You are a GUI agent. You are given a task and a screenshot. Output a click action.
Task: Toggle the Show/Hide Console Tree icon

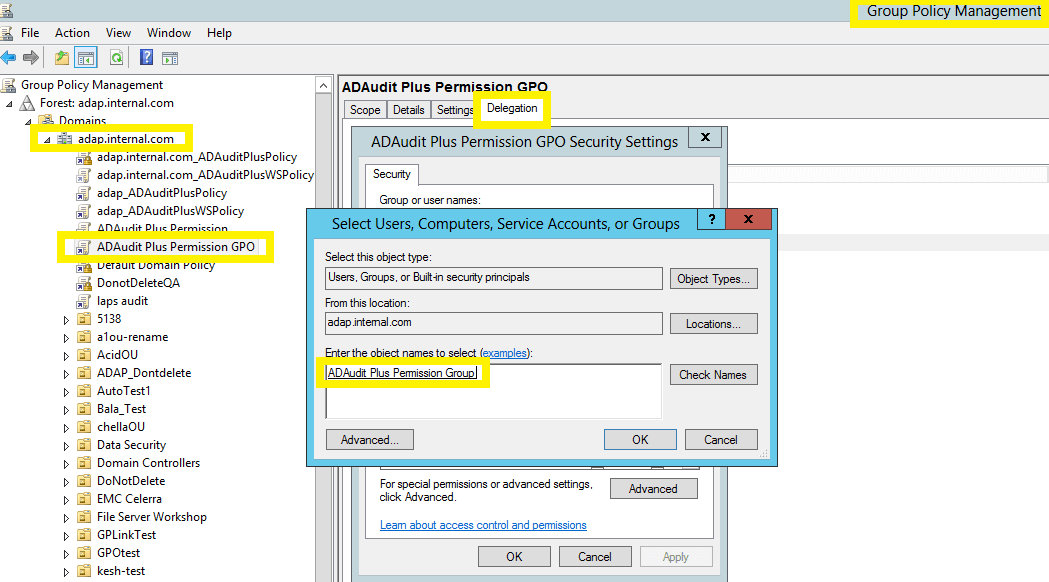tap(86, 57)
